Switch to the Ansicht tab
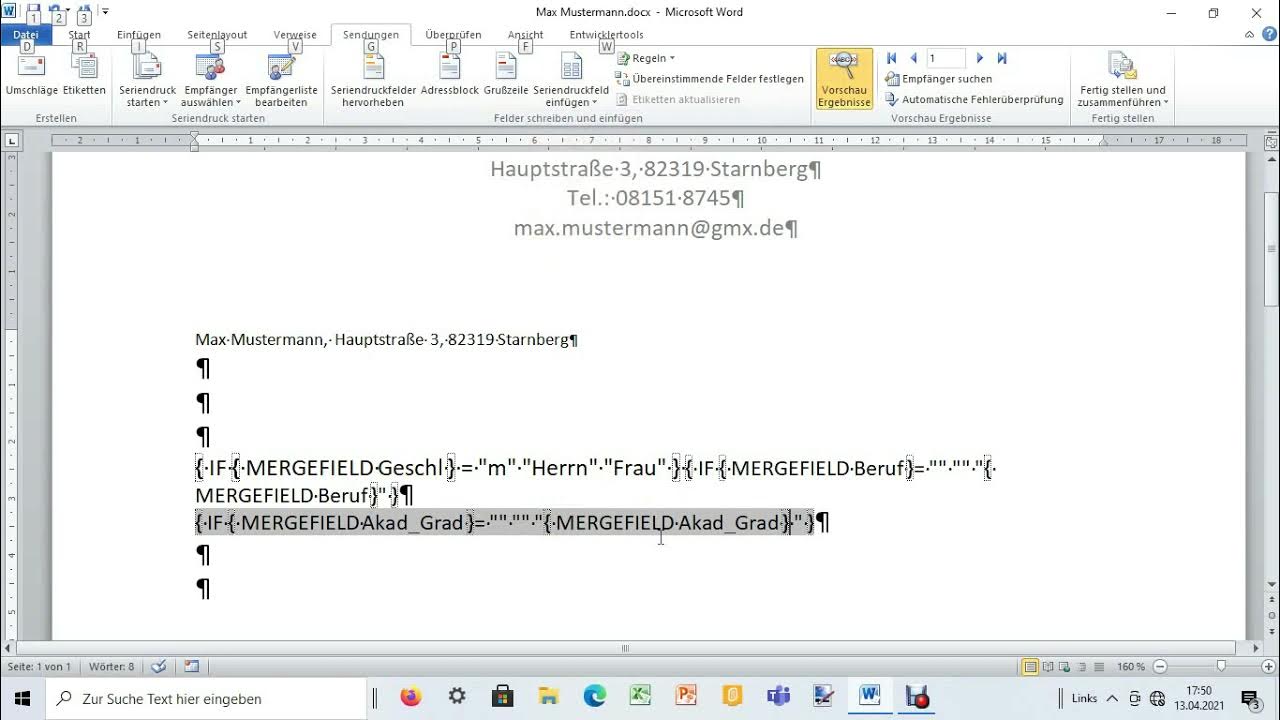 coord(526,35)
